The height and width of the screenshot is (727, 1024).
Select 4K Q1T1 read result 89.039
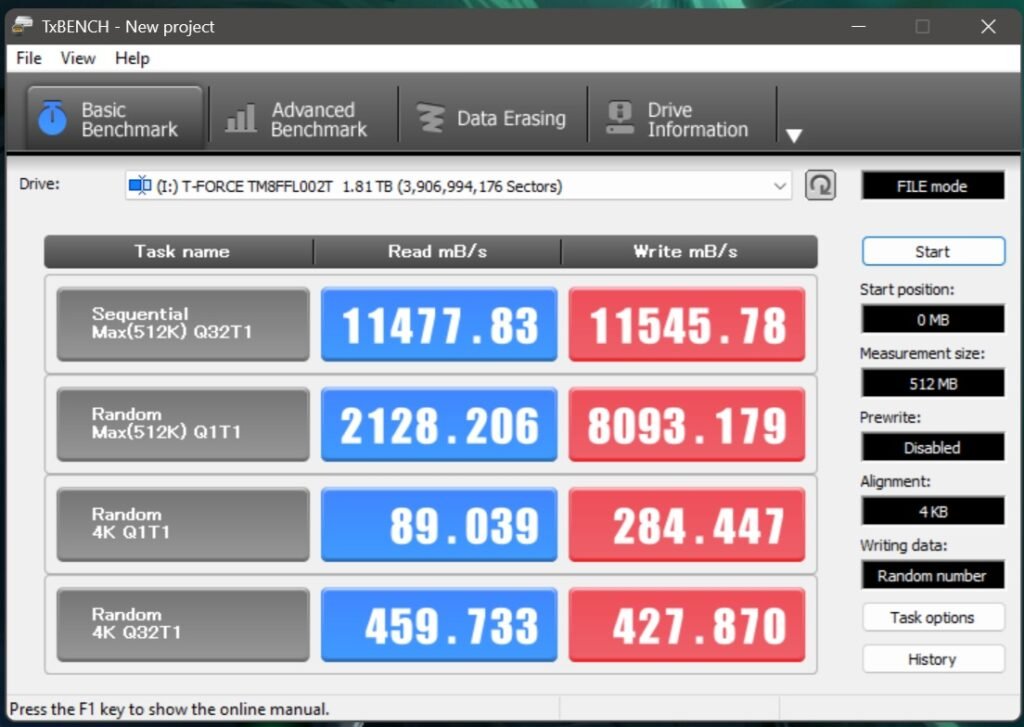coord(439,524)
